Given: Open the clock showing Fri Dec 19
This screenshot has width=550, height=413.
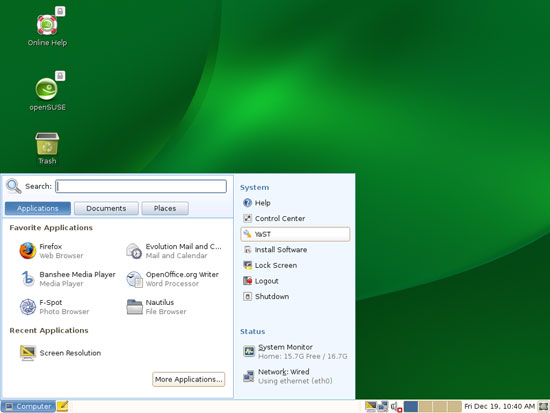Looking at the screenshot, I should click(499, 406).
